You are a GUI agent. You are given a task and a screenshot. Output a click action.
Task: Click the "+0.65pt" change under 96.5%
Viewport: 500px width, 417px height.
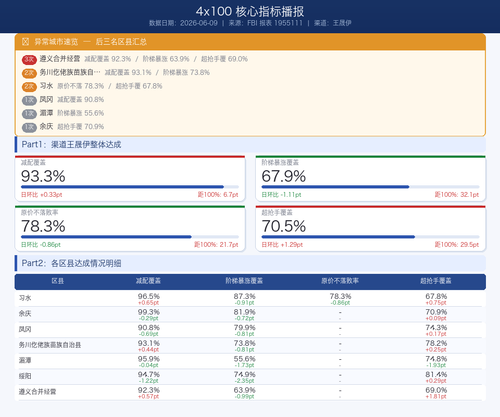pos(148,303)
